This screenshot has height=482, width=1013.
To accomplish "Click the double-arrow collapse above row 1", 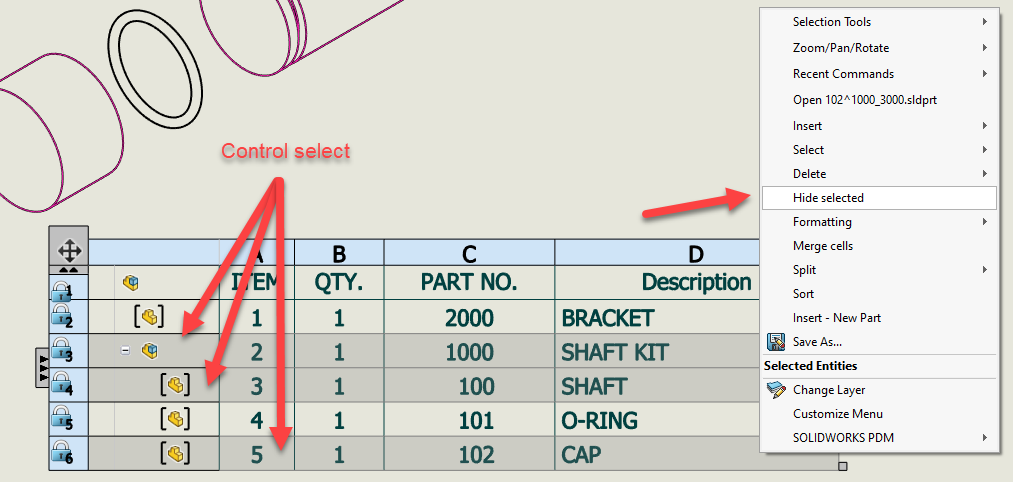I will [x=68, y=269].
